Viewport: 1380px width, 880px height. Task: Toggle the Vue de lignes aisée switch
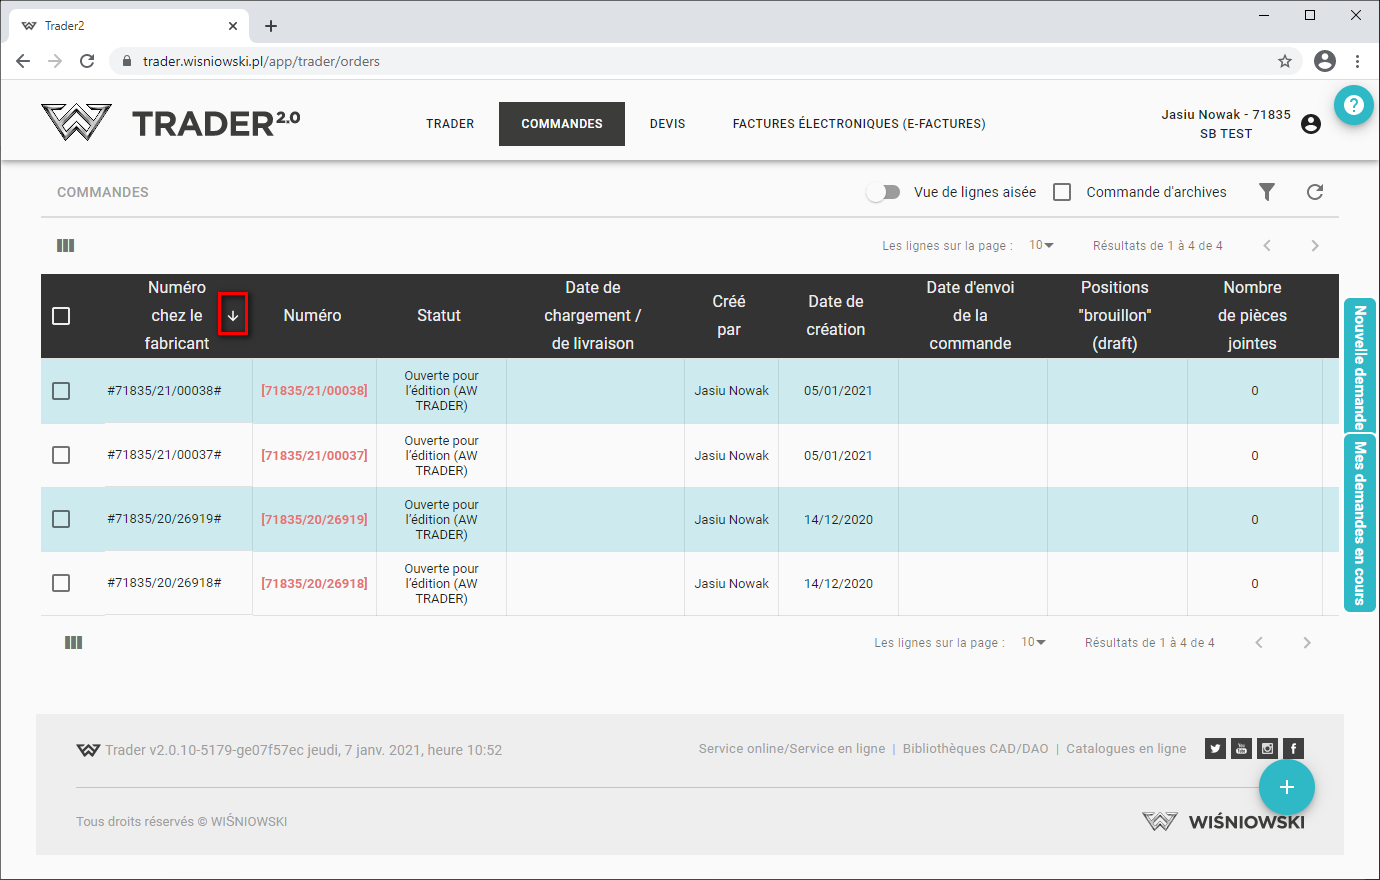[x=883, y=192]
